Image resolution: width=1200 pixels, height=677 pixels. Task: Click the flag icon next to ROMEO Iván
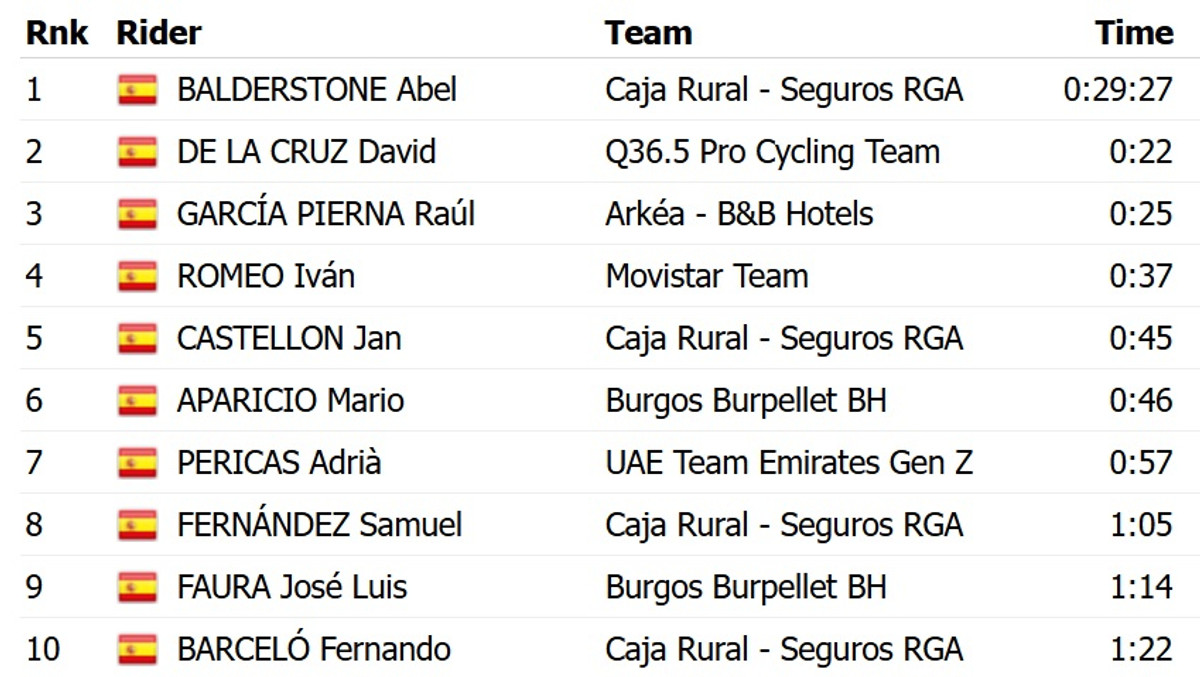(137, 276)
